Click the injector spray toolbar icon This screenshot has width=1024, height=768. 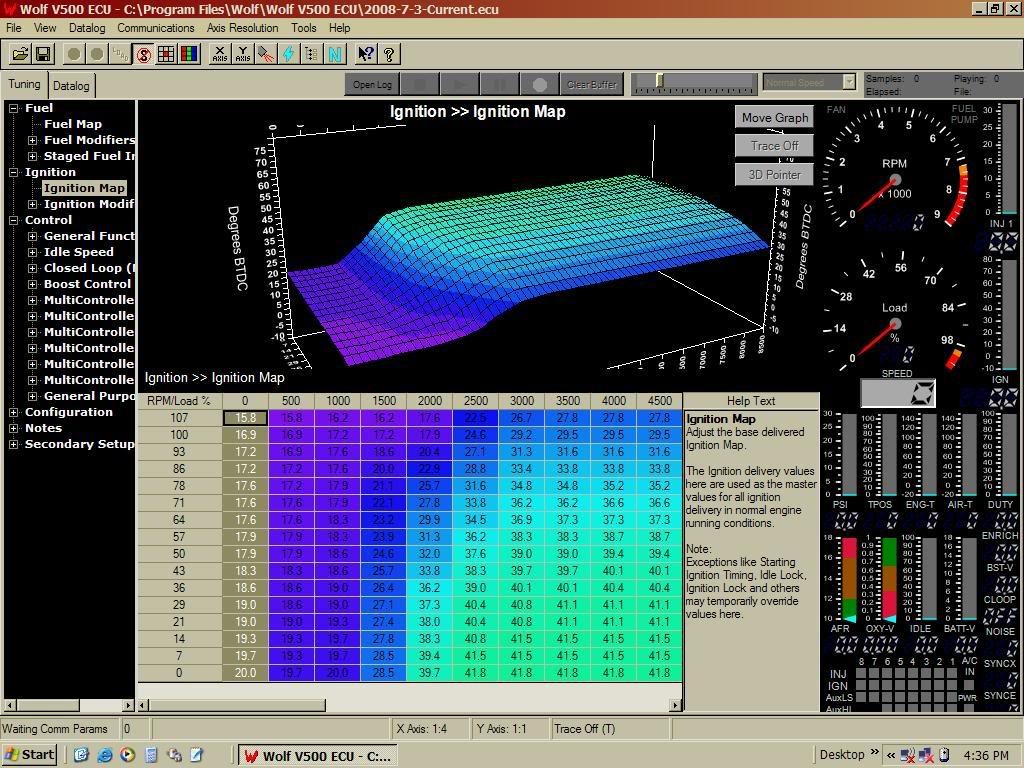tap(266, 54)
